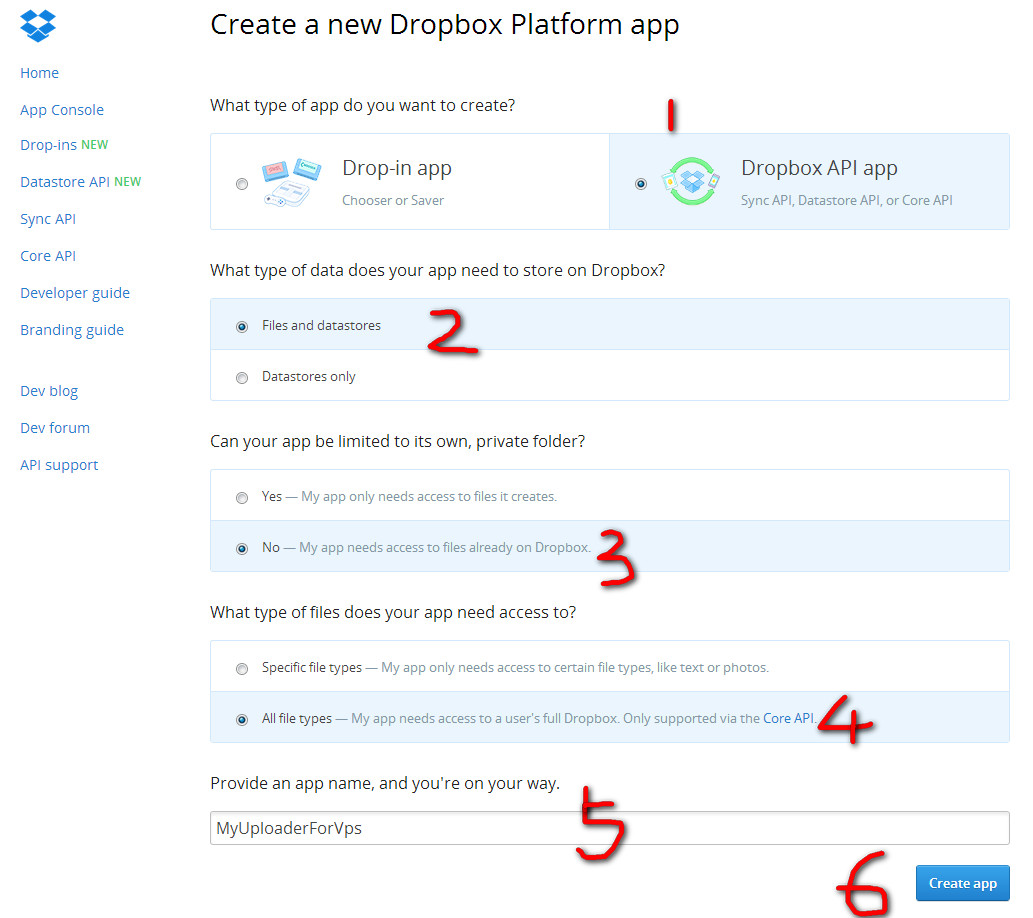Focus the app name input field

click(x=609, y=828)
